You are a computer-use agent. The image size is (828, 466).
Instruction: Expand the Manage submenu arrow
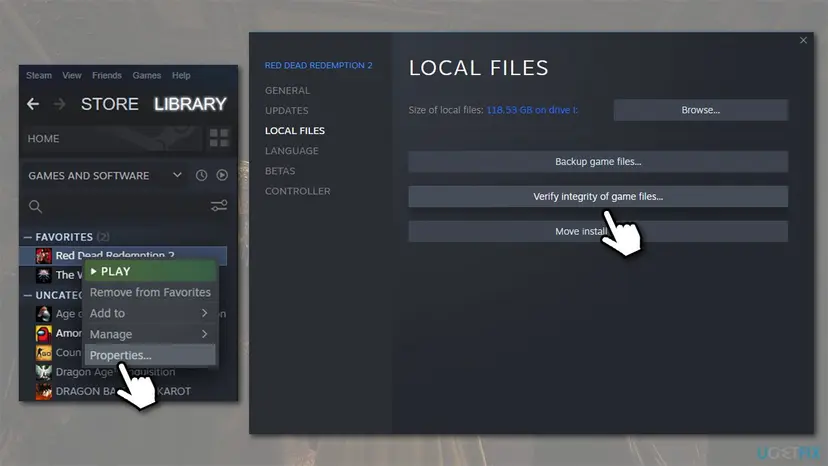[204, 334]
